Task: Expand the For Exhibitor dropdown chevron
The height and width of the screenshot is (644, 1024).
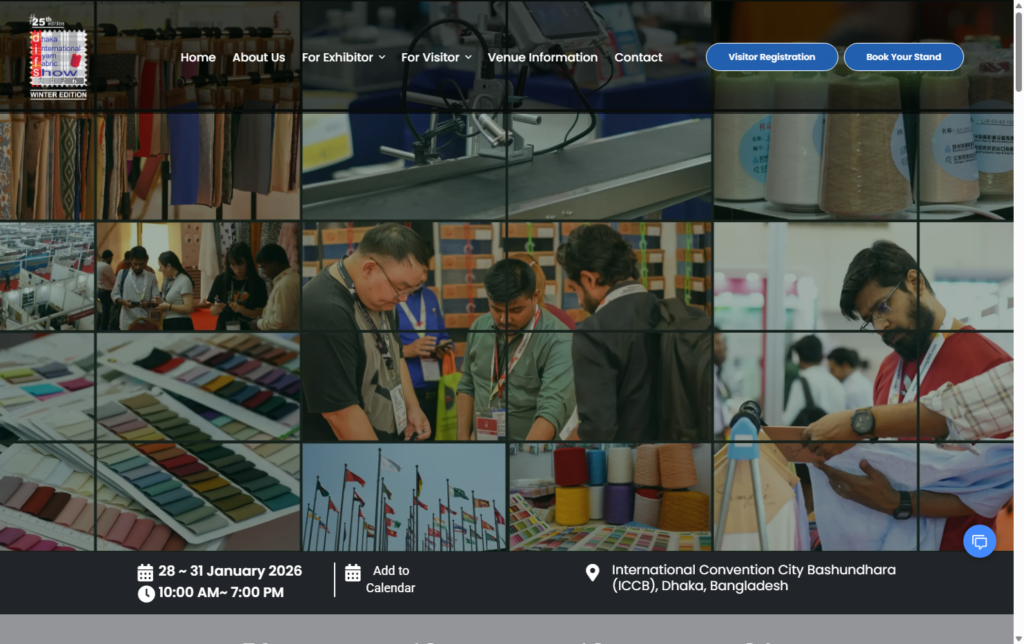Action: [382, 58]
